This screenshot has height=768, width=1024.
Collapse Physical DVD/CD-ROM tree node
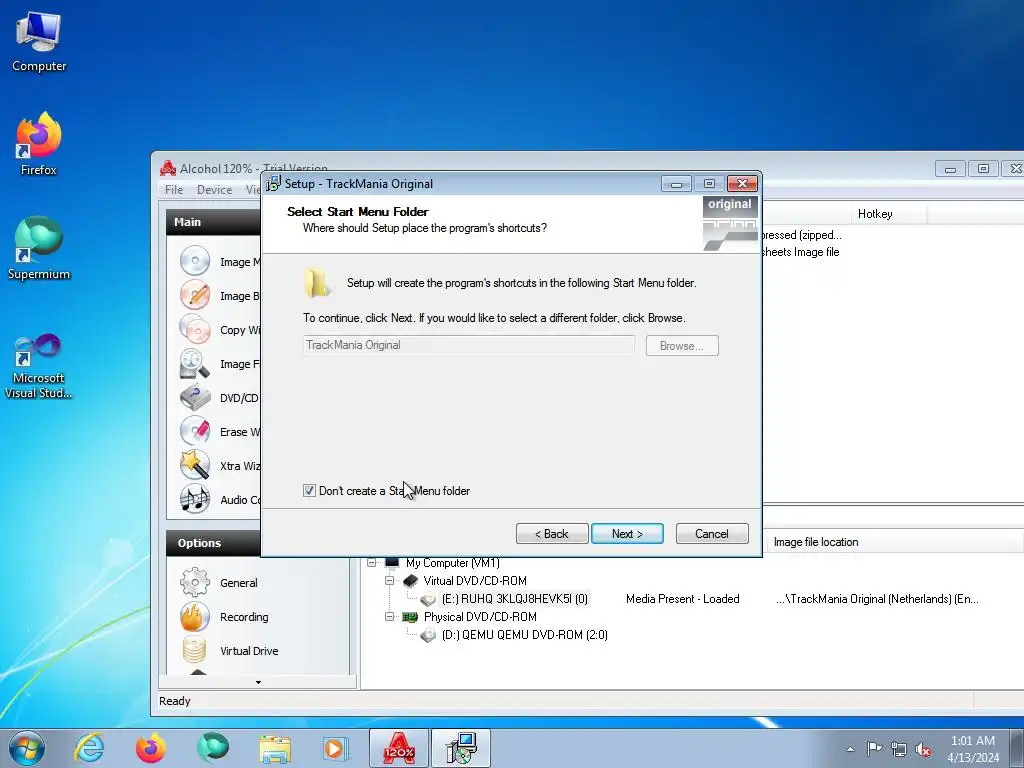coord(390,616)
